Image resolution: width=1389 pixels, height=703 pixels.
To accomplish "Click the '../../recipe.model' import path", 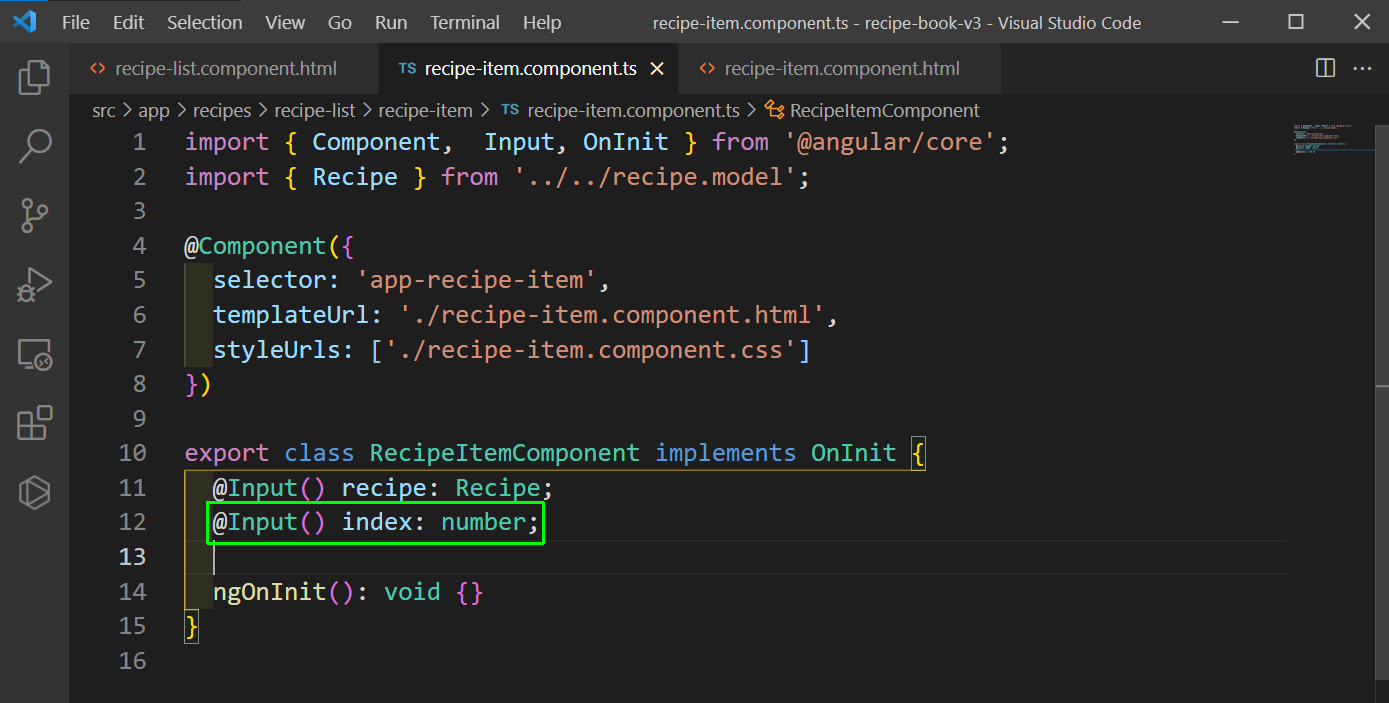I will [x=655, y=177].
